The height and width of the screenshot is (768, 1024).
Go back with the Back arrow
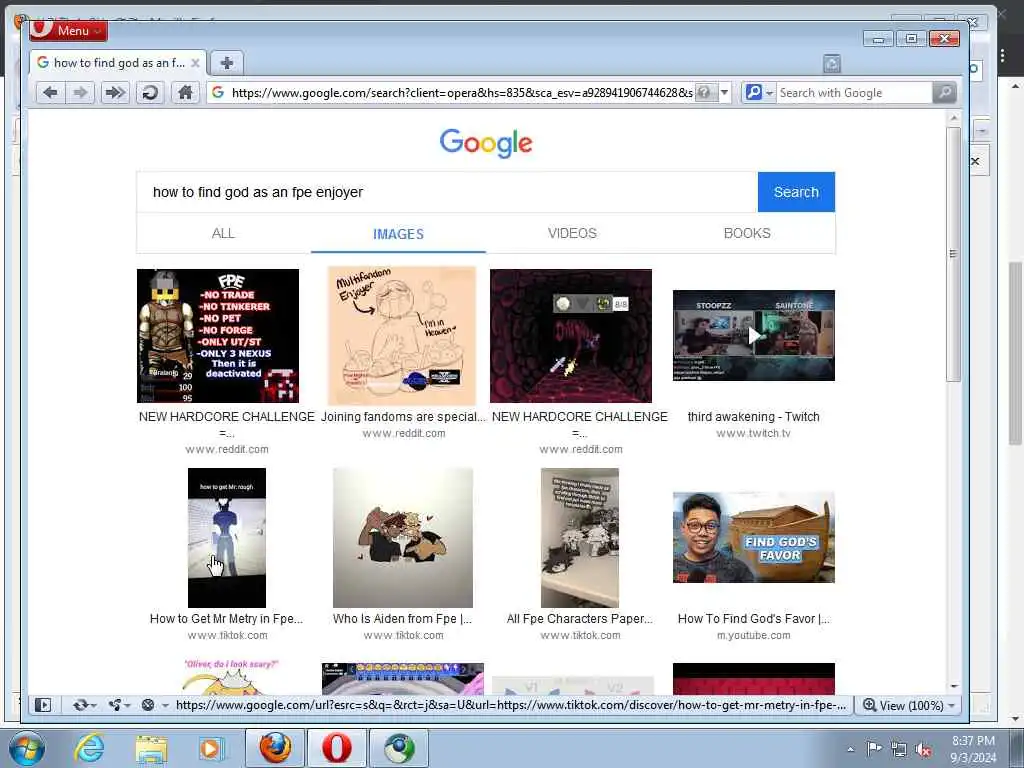point(50,93)
